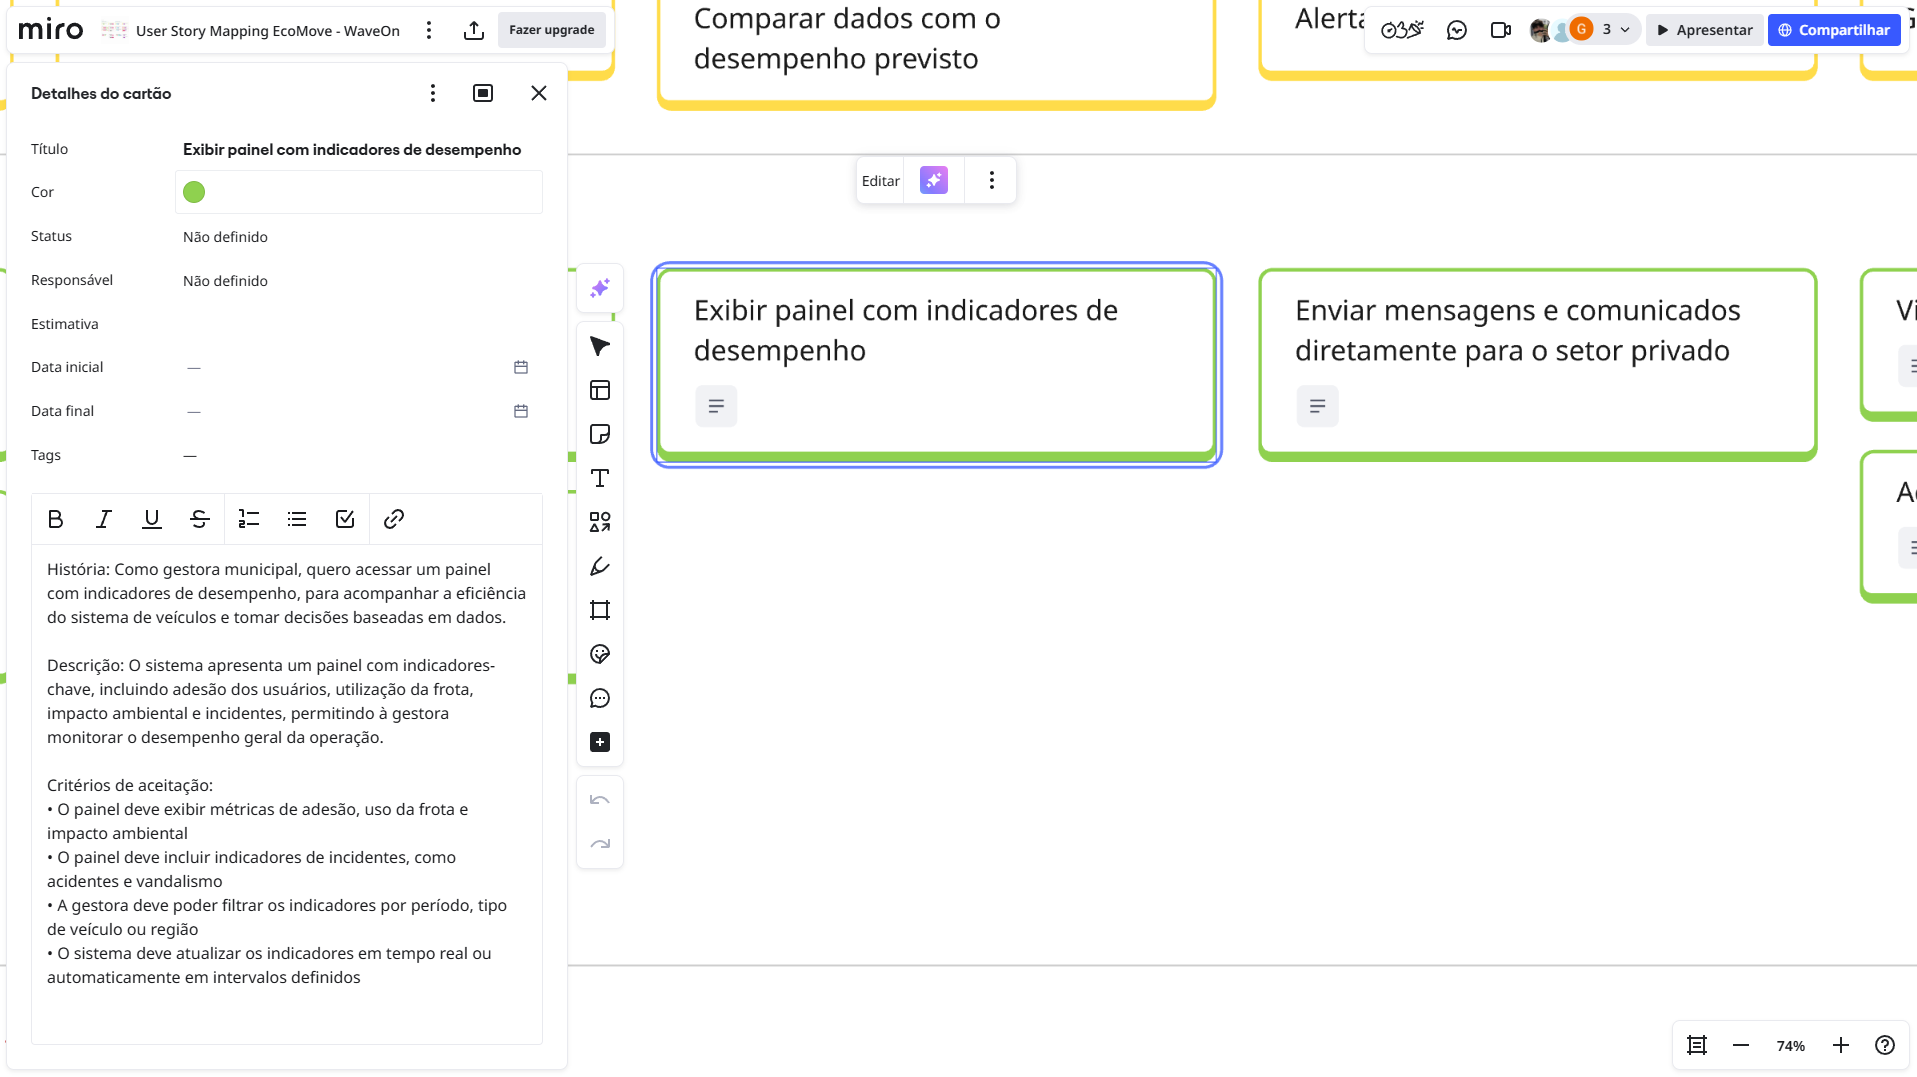Toggle italic formatting in card editor

tap(104, 519)
